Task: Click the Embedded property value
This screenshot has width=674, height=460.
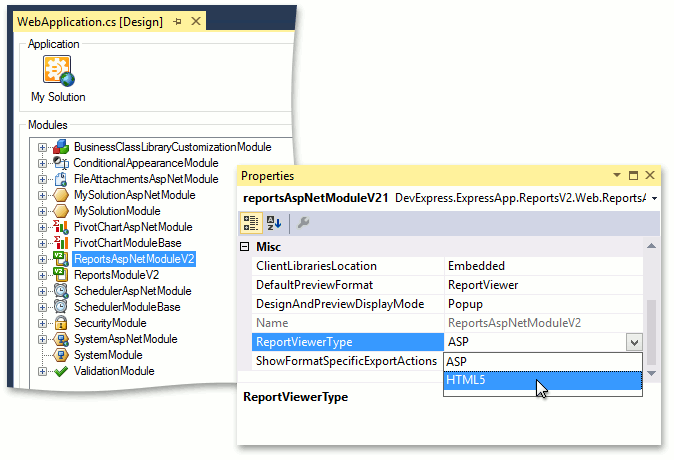Action: (476, 266)
